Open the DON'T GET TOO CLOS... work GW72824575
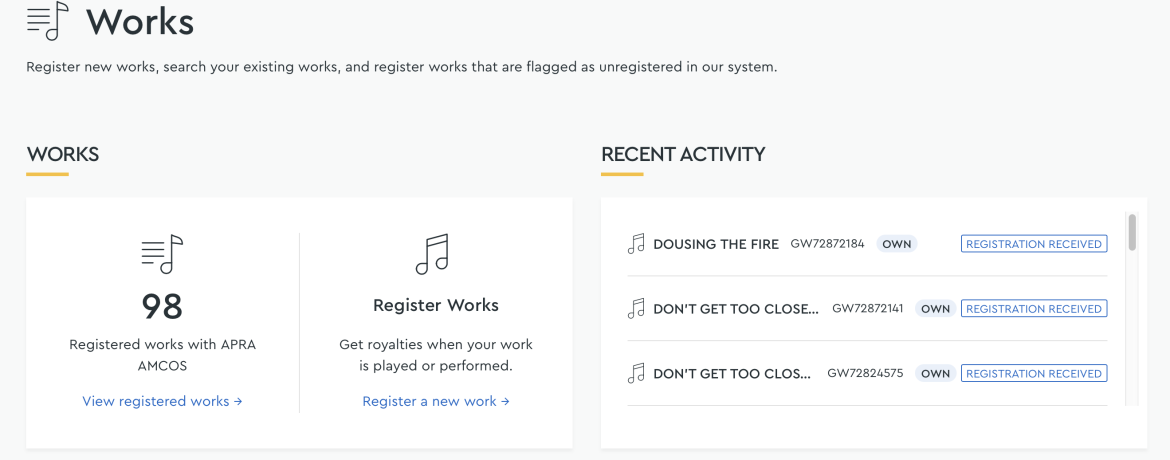The image size is (1170, 460). (731, 374)
